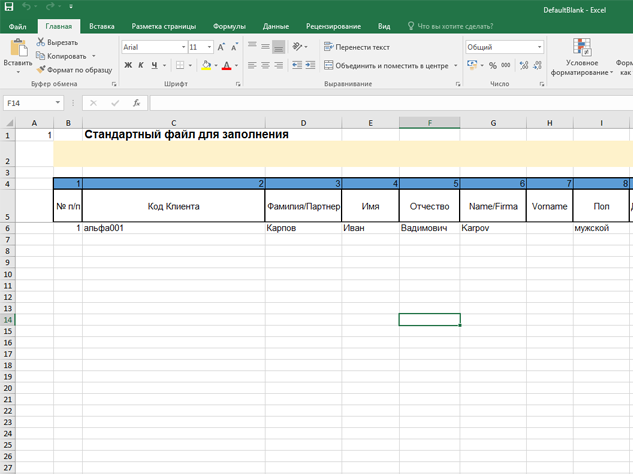This screenshot has width=633, height=474.
Task: Click into the formula bar
Action: coord(391,103)
